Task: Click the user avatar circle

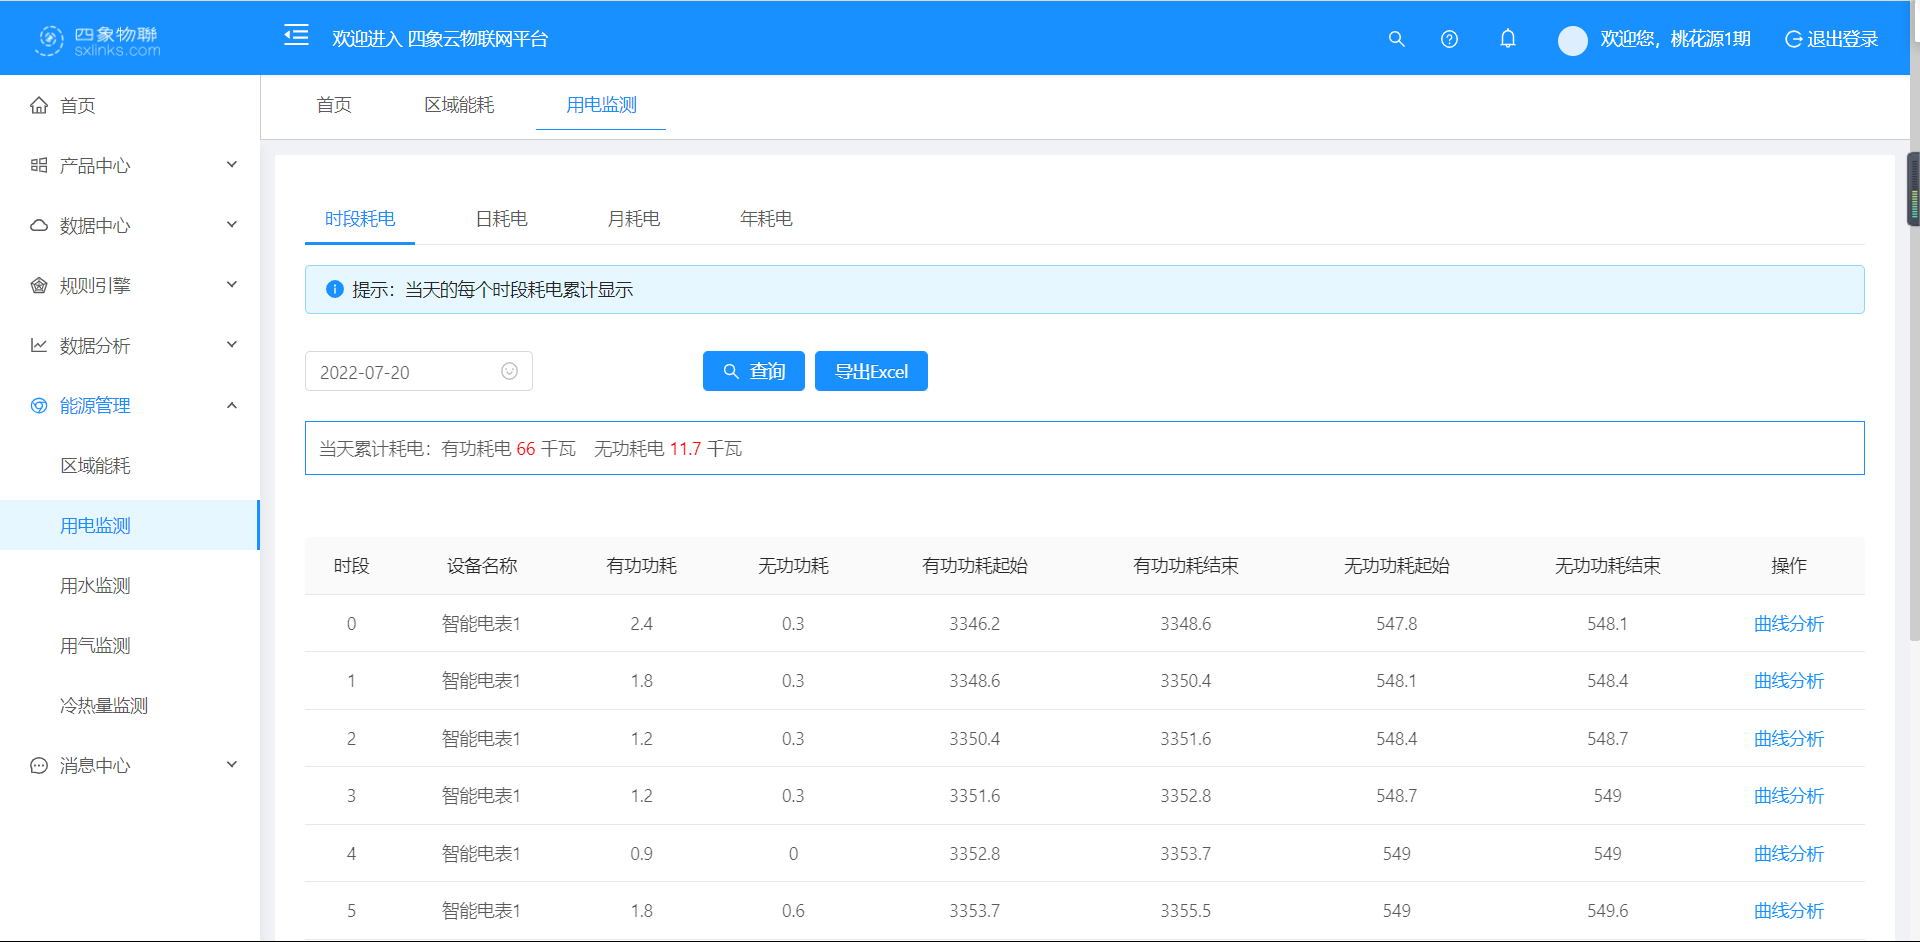Action: click(x=1572, y=40)
